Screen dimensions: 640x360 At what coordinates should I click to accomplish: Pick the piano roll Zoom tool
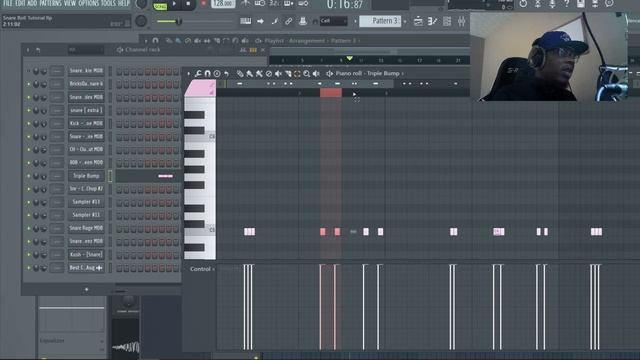tap(307, 73)
